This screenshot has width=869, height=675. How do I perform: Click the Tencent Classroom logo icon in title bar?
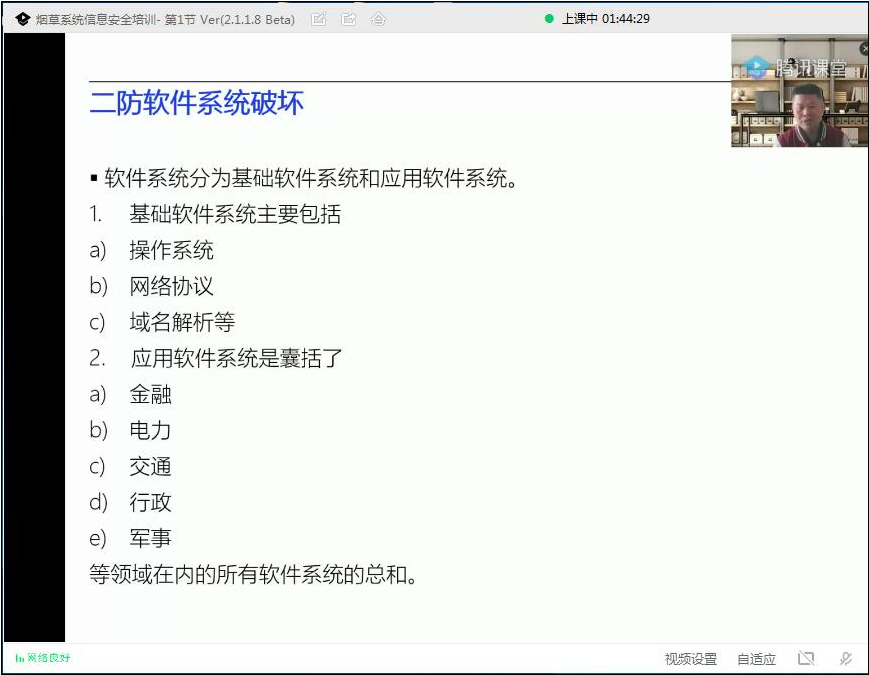[23, 19]
